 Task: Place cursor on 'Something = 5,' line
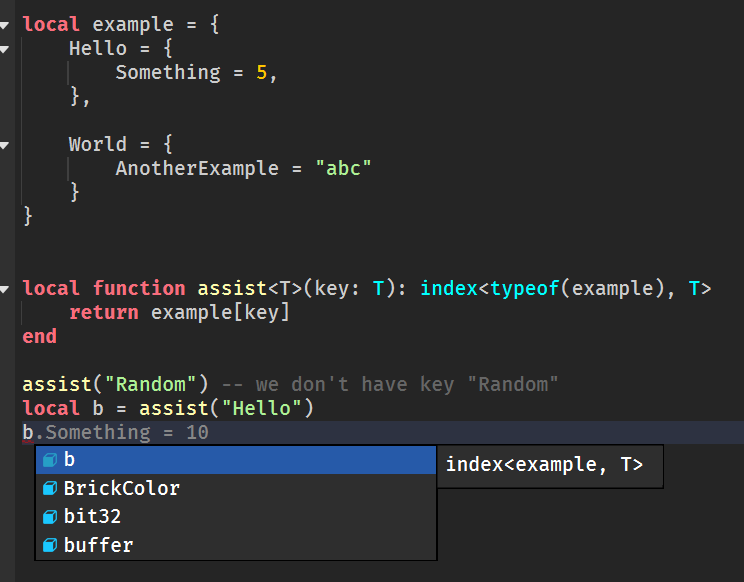tap(196, 73)
